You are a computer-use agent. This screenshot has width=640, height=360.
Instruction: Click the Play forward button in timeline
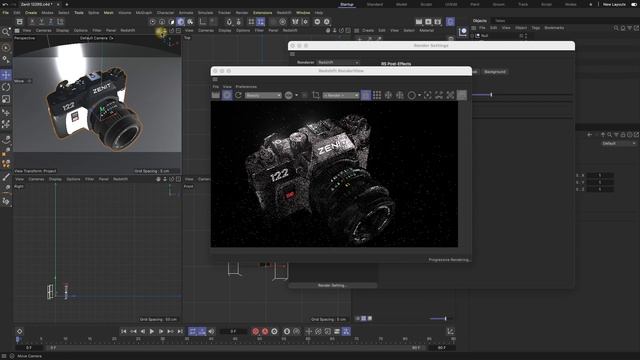coord(151,331)
